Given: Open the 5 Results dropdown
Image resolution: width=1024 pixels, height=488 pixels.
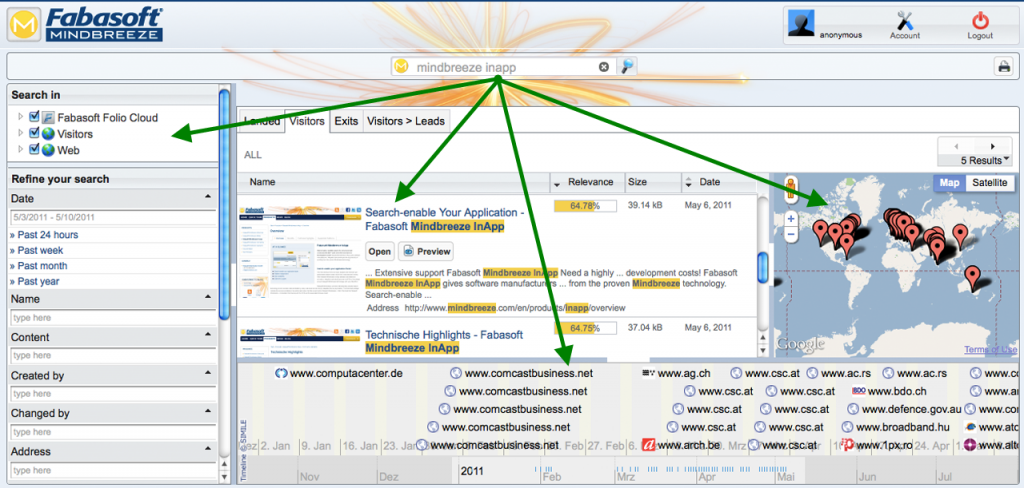Looking at the screenshot, I should [x=985, y=160].
